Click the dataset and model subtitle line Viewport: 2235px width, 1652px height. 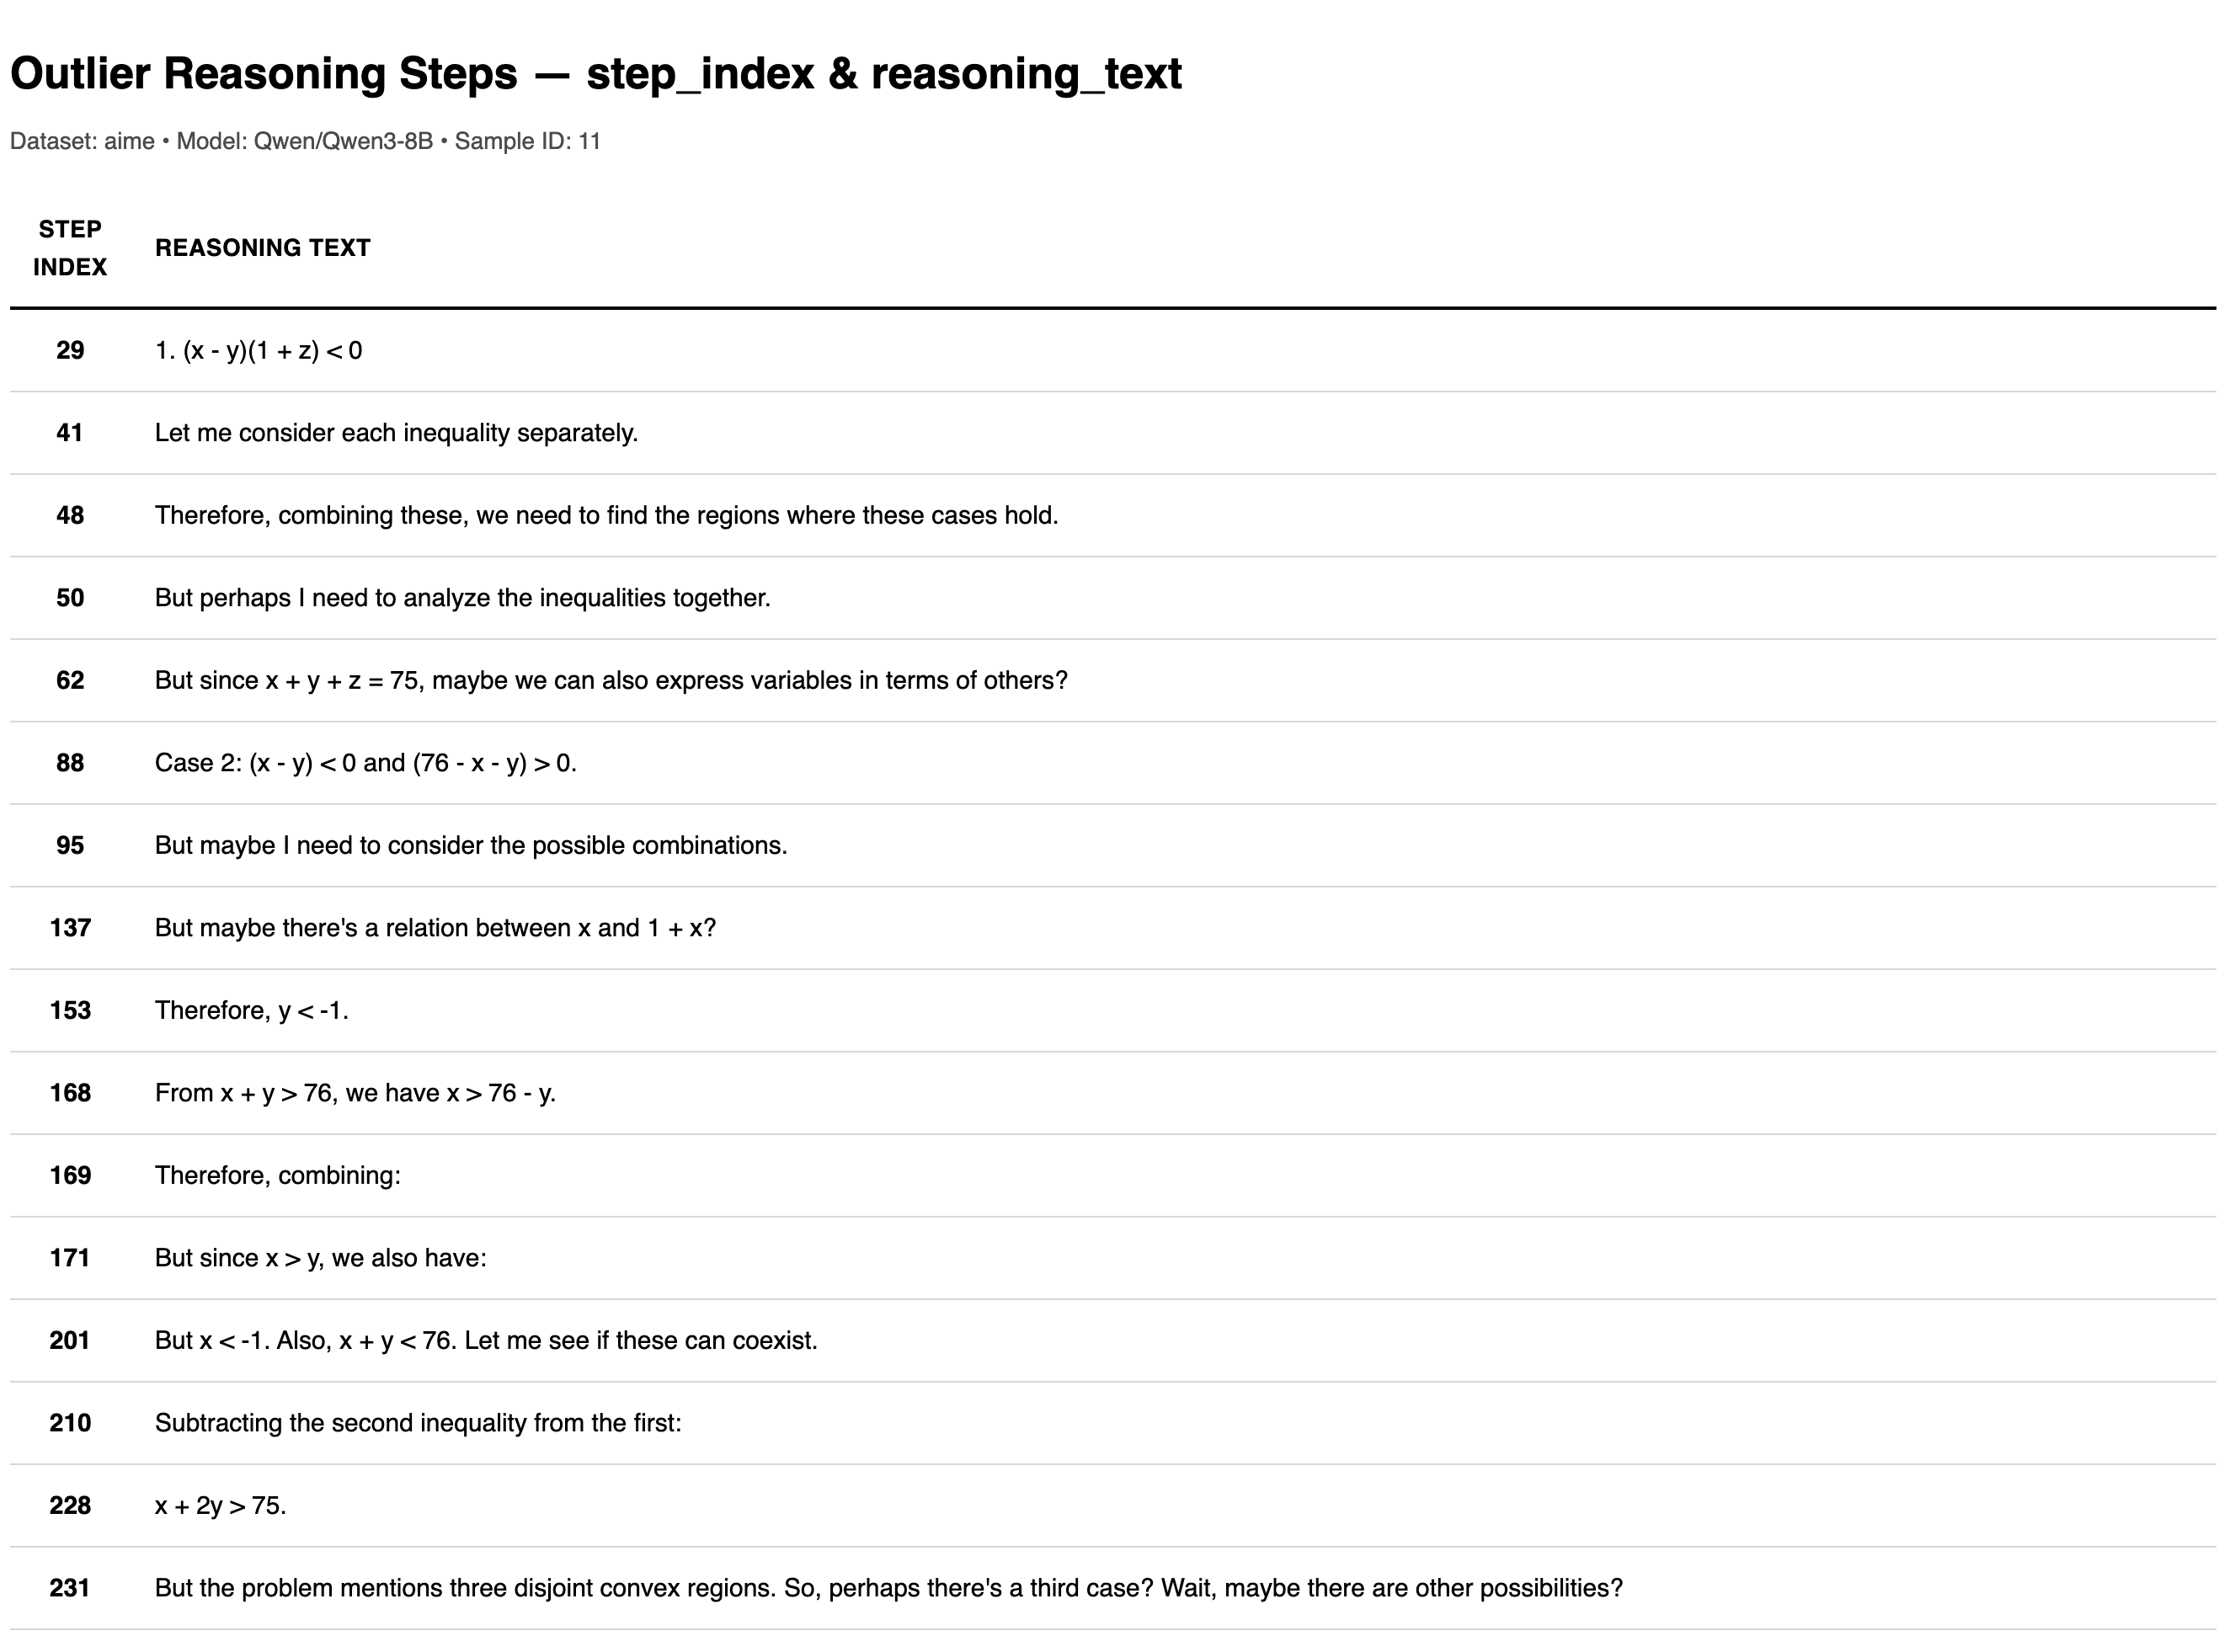click(305, 141)
